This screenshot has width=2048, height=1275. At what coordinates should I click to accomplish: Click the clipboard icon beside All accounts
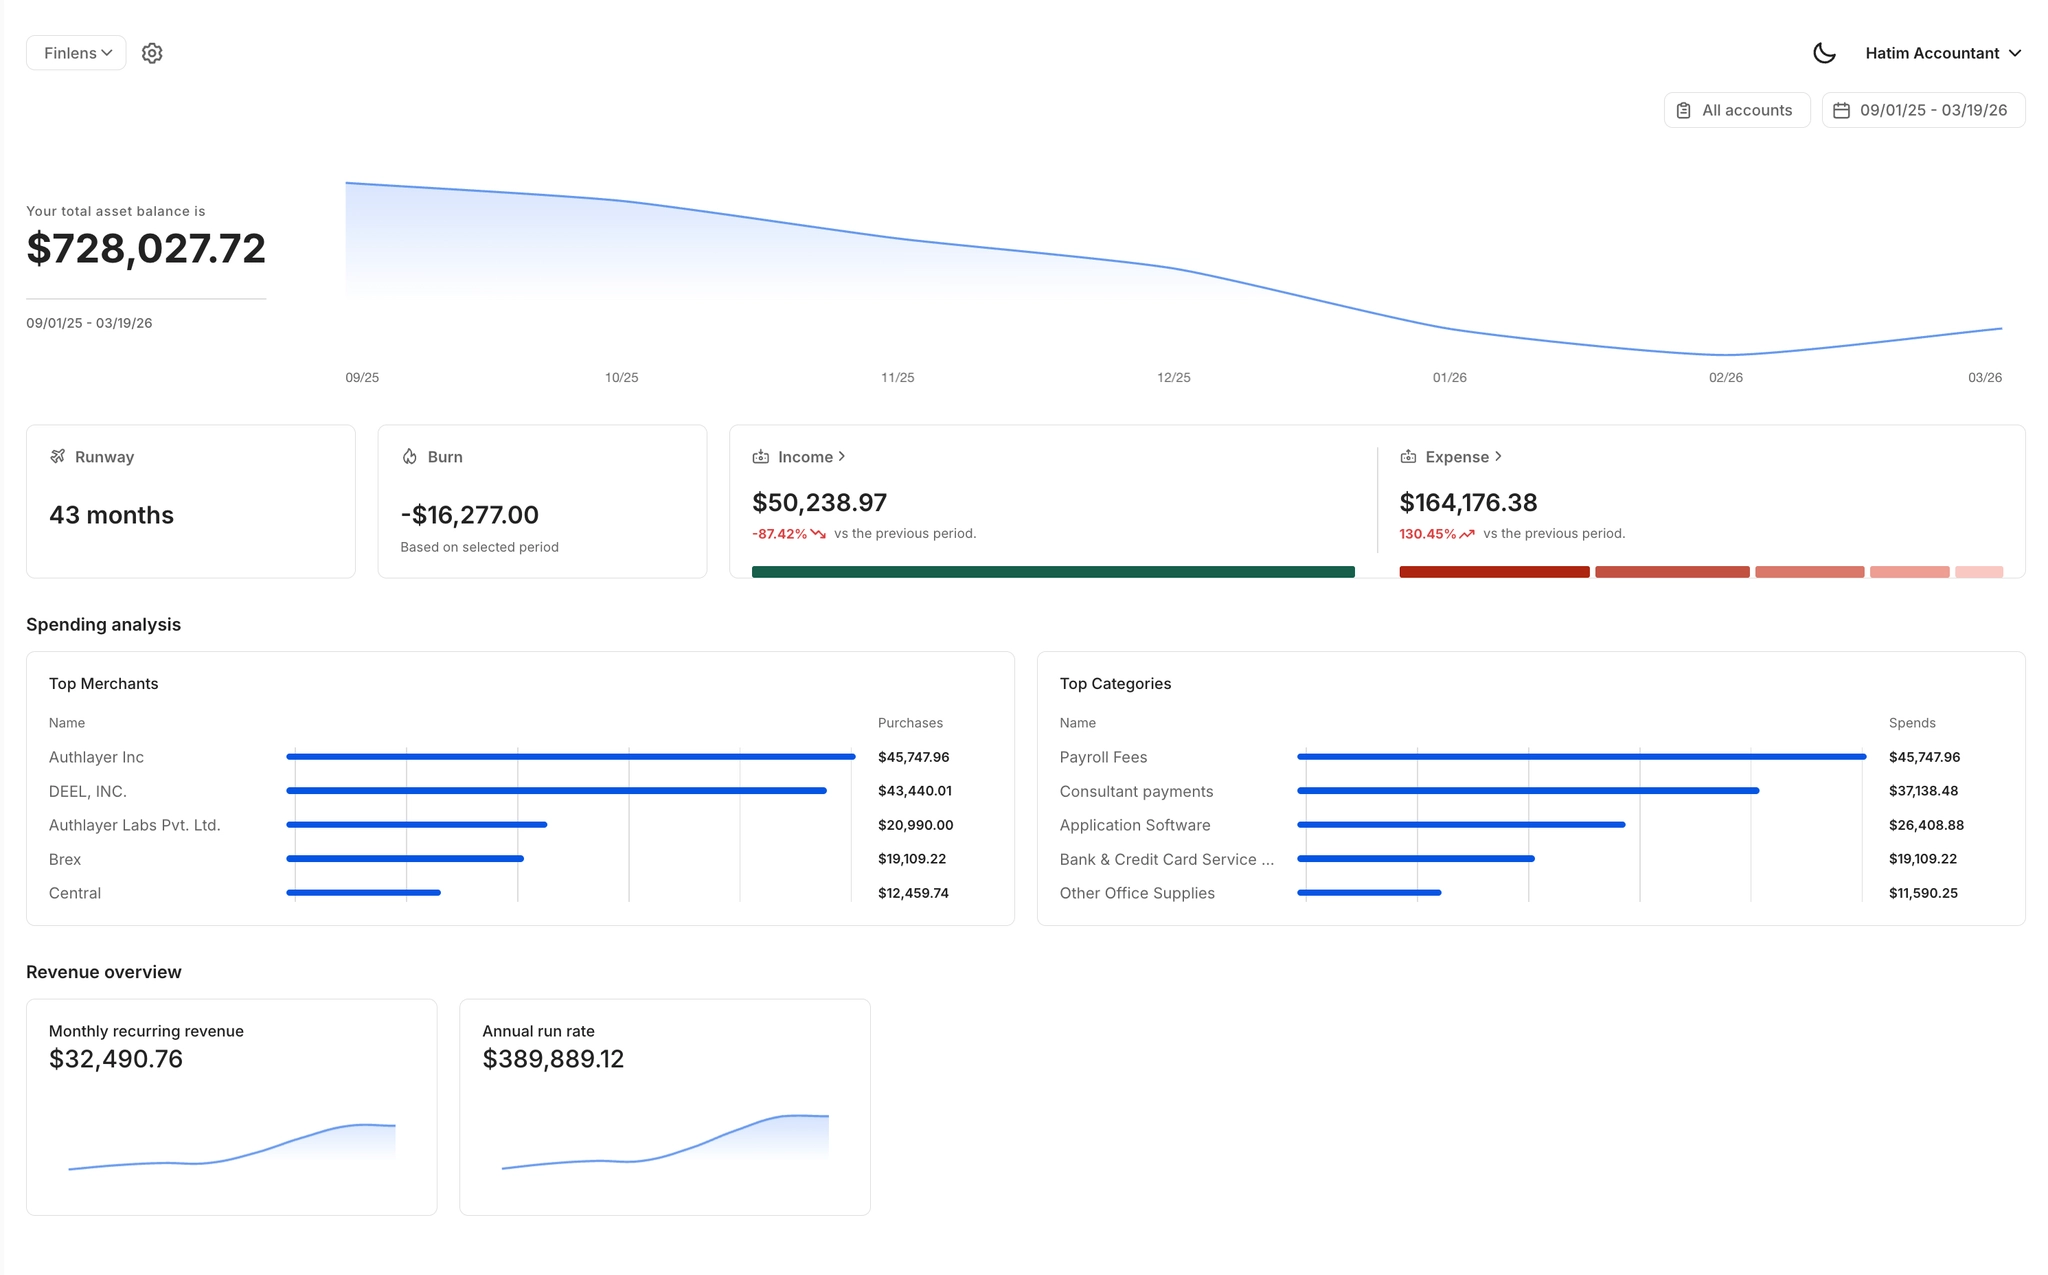click(1684, 110)
